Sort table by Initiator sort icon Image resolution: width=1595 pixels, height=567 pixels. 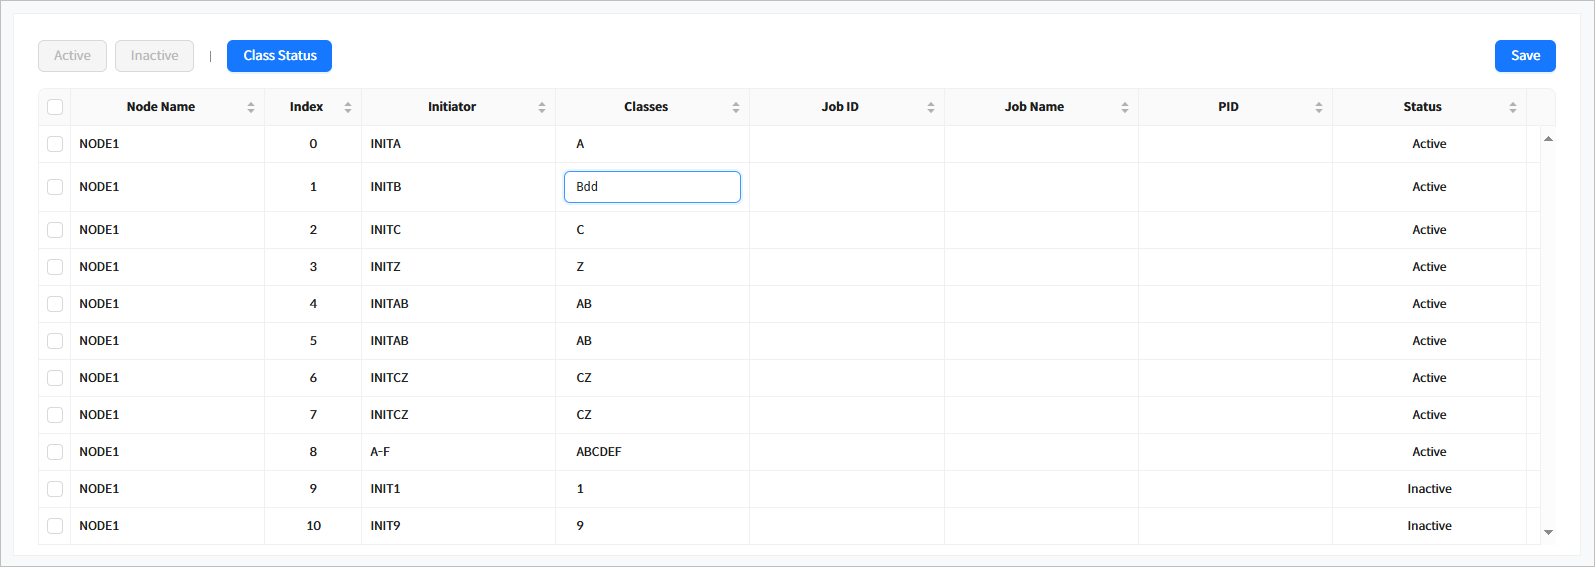(x=542, y=108)
